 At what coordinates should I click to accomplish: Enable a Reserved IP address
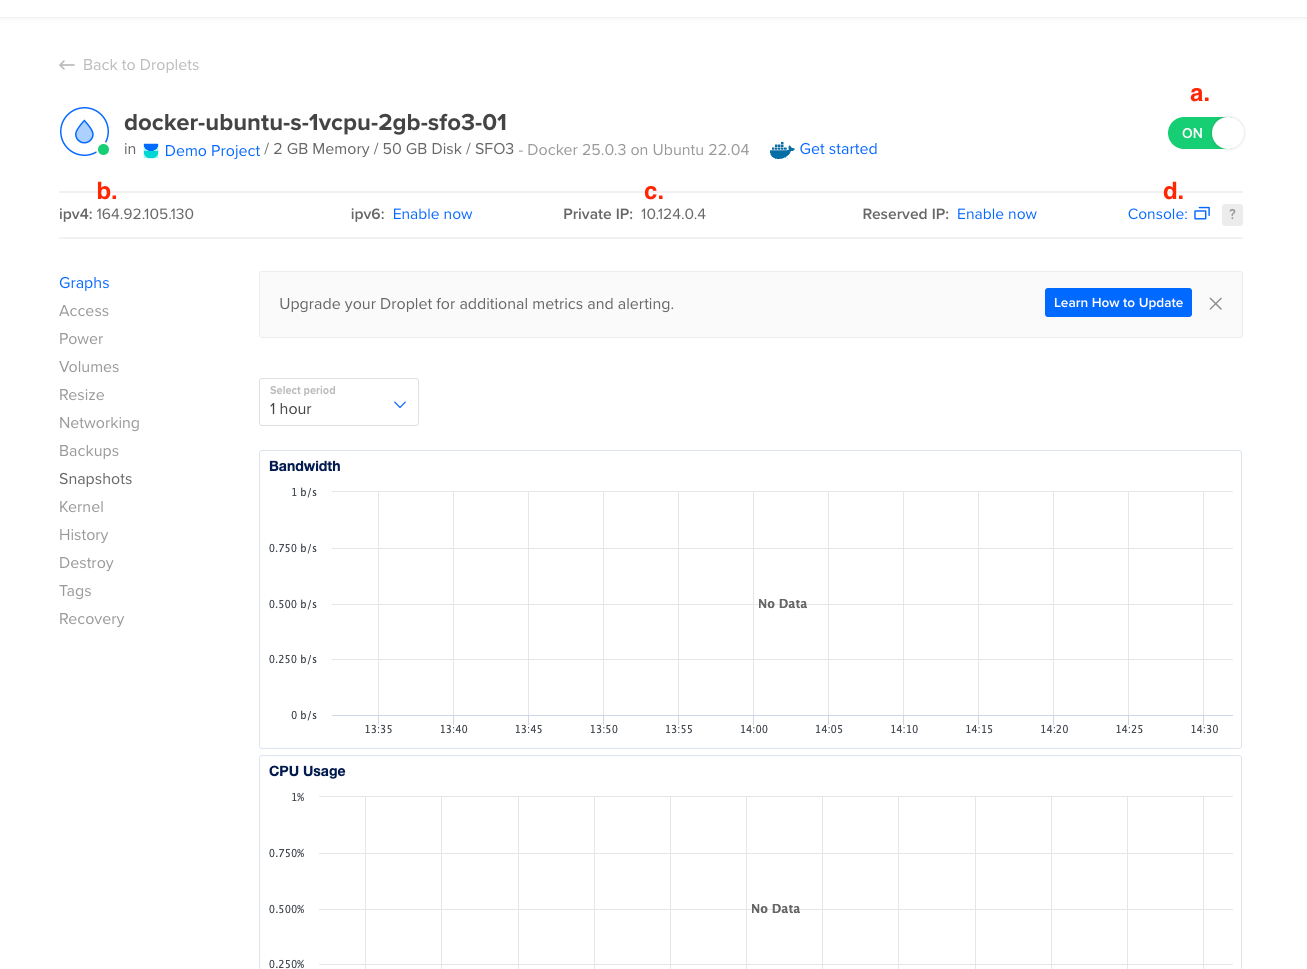click(x=996, y=213)
